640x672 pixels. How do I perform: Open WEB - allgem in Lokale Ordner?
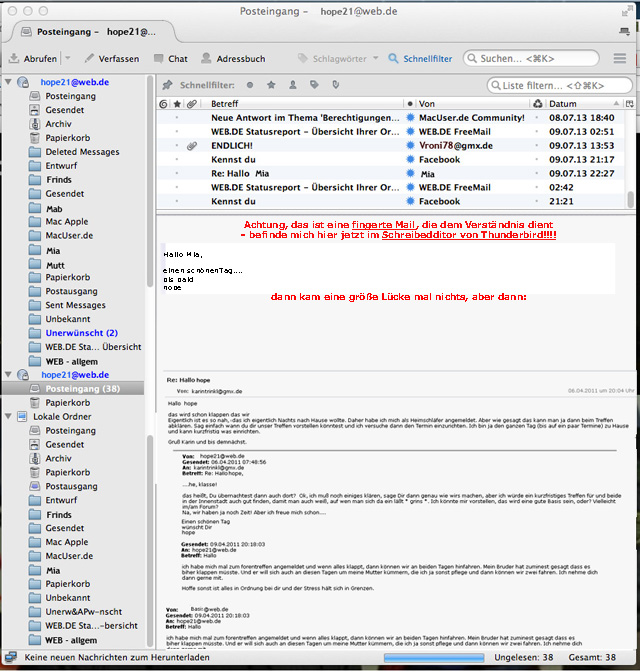coord(71,640)
